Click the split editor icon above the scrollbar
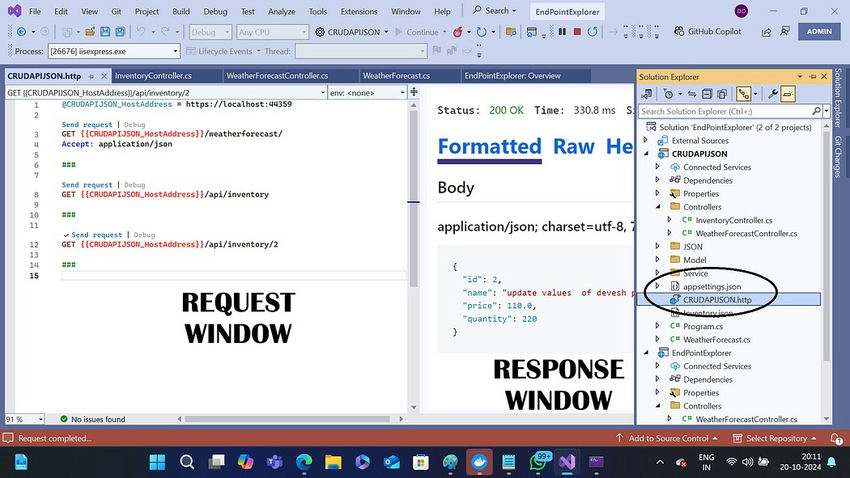850x478 pixels. click(x=414, y=92)
